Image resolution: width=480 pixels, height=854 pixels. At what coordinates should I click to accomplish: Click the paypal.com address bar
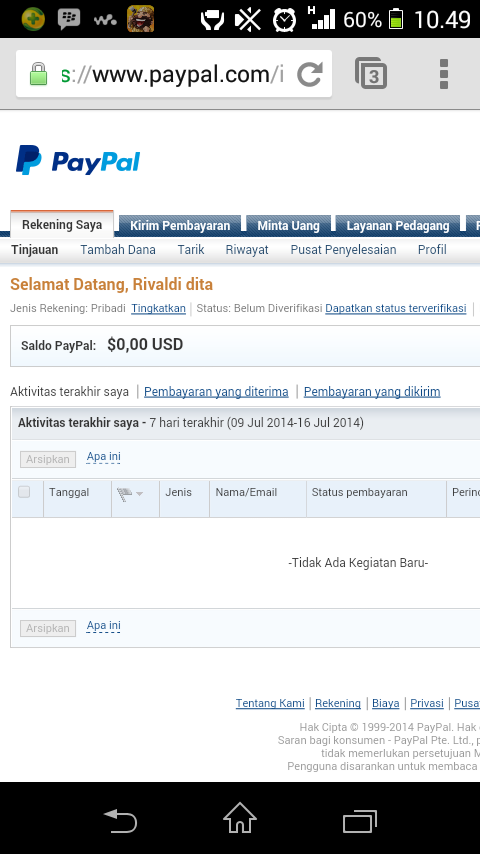click(x=174, y=74)
